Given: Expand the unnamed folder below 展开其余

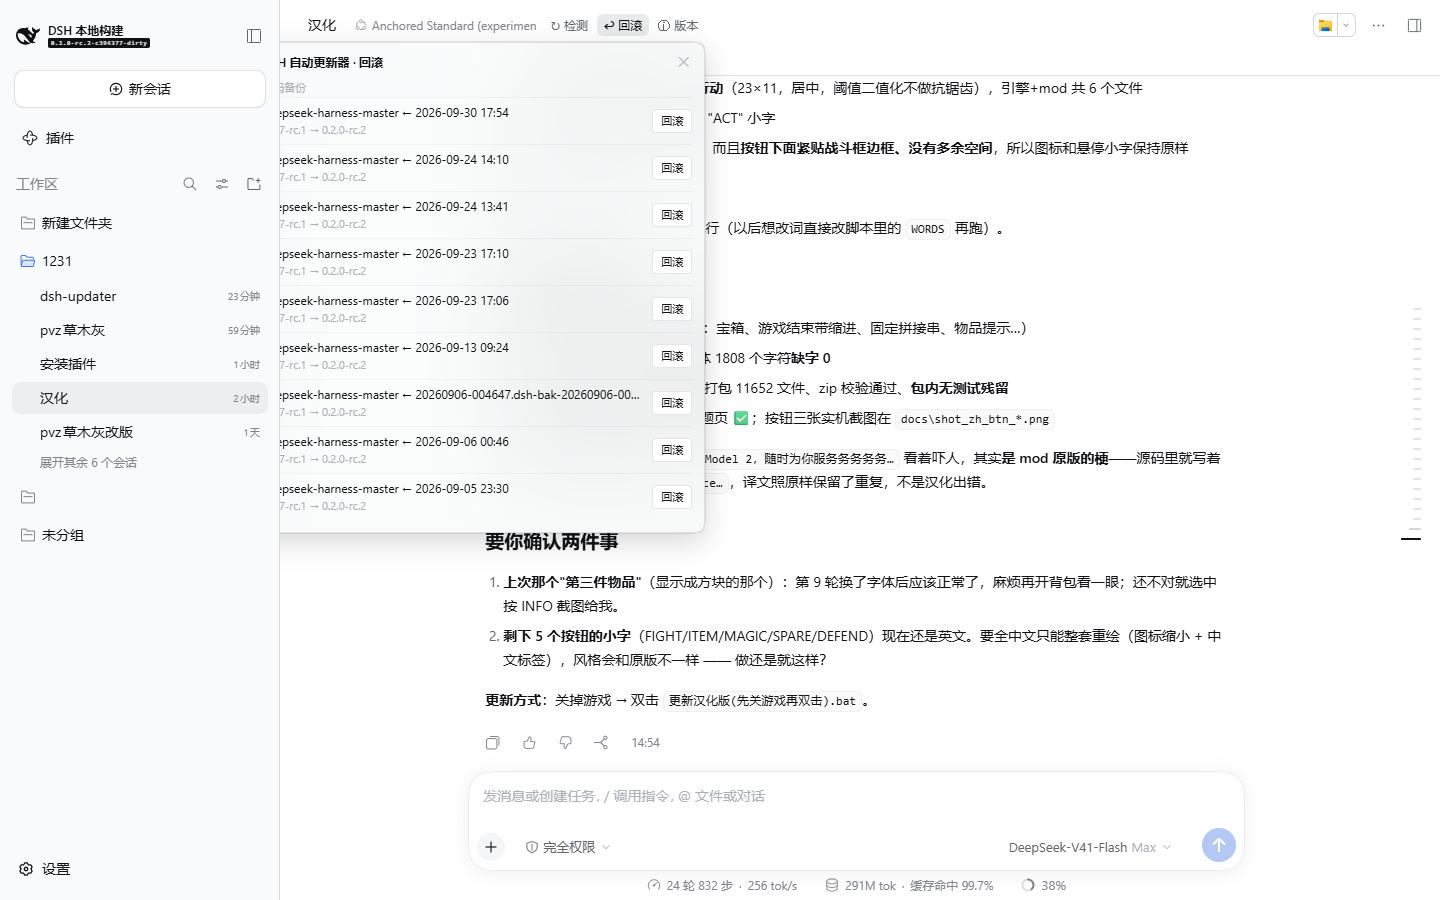Looking at the screenshot, I should point(28,497).
